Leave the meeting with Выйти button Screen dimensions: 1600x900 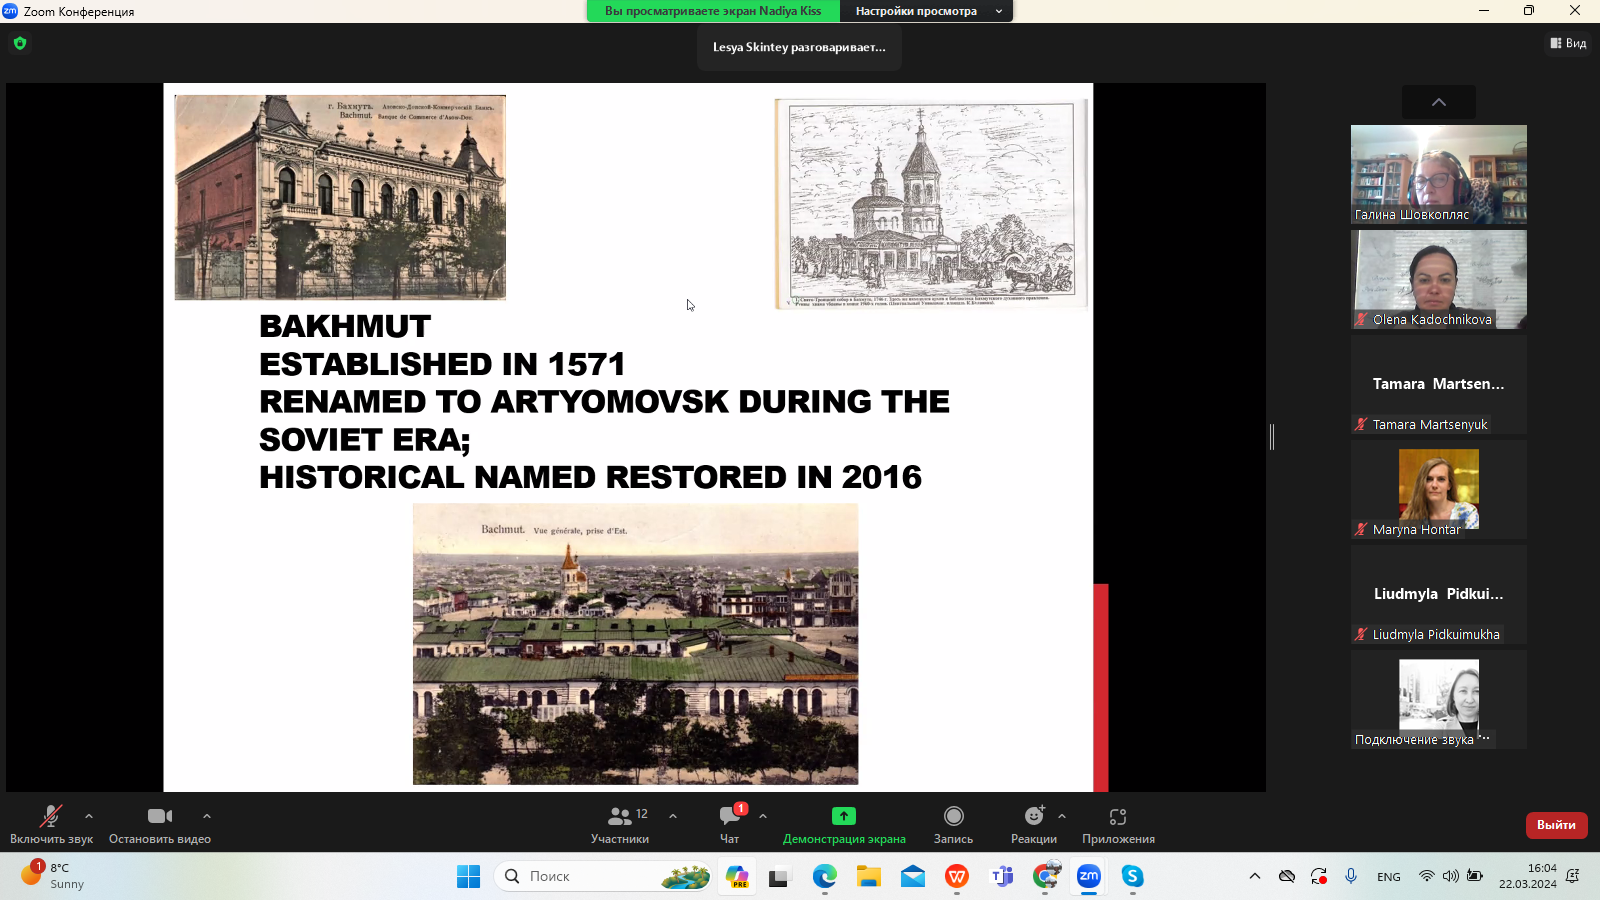(x=1556, y=825)
